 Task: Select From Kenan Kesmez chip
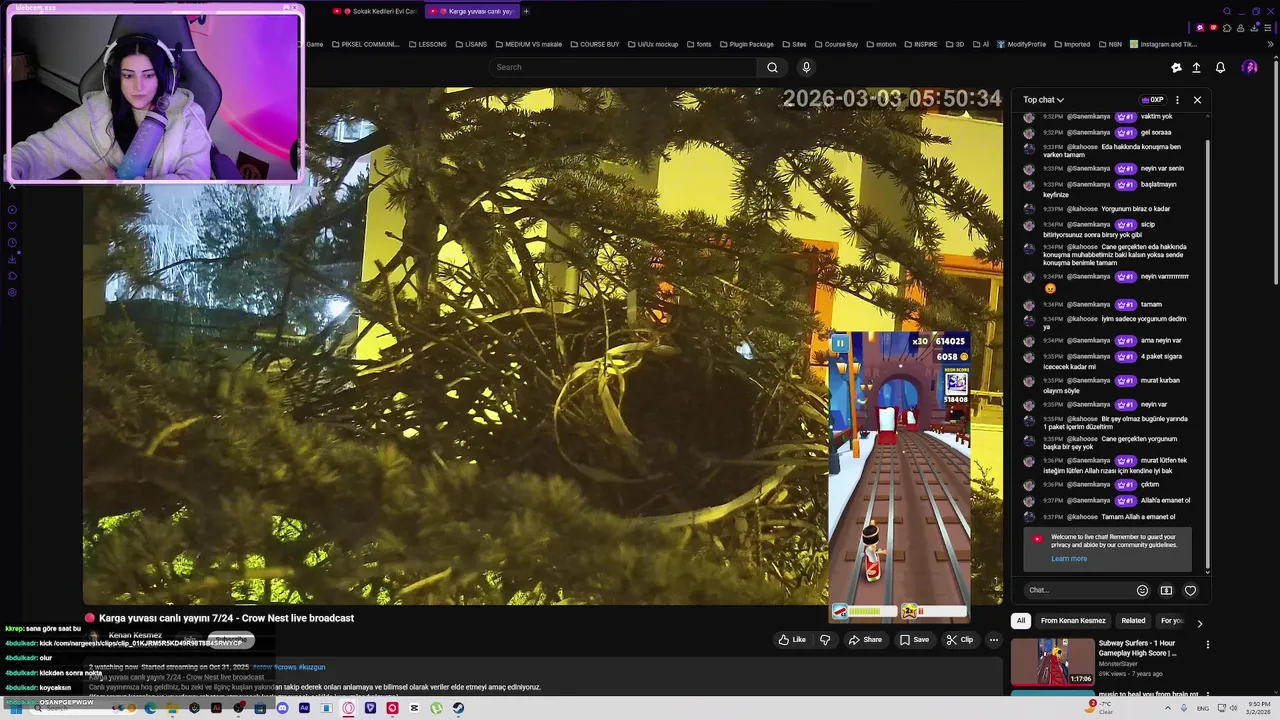(1073, 621)
